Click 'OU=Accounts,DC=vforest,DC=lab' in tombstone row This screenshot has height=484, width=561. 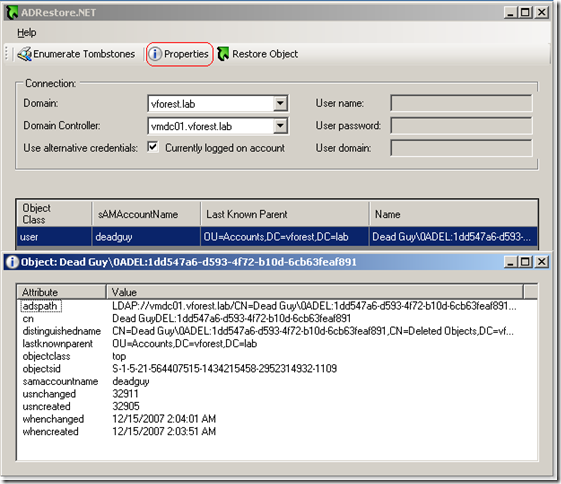point(285,237)
